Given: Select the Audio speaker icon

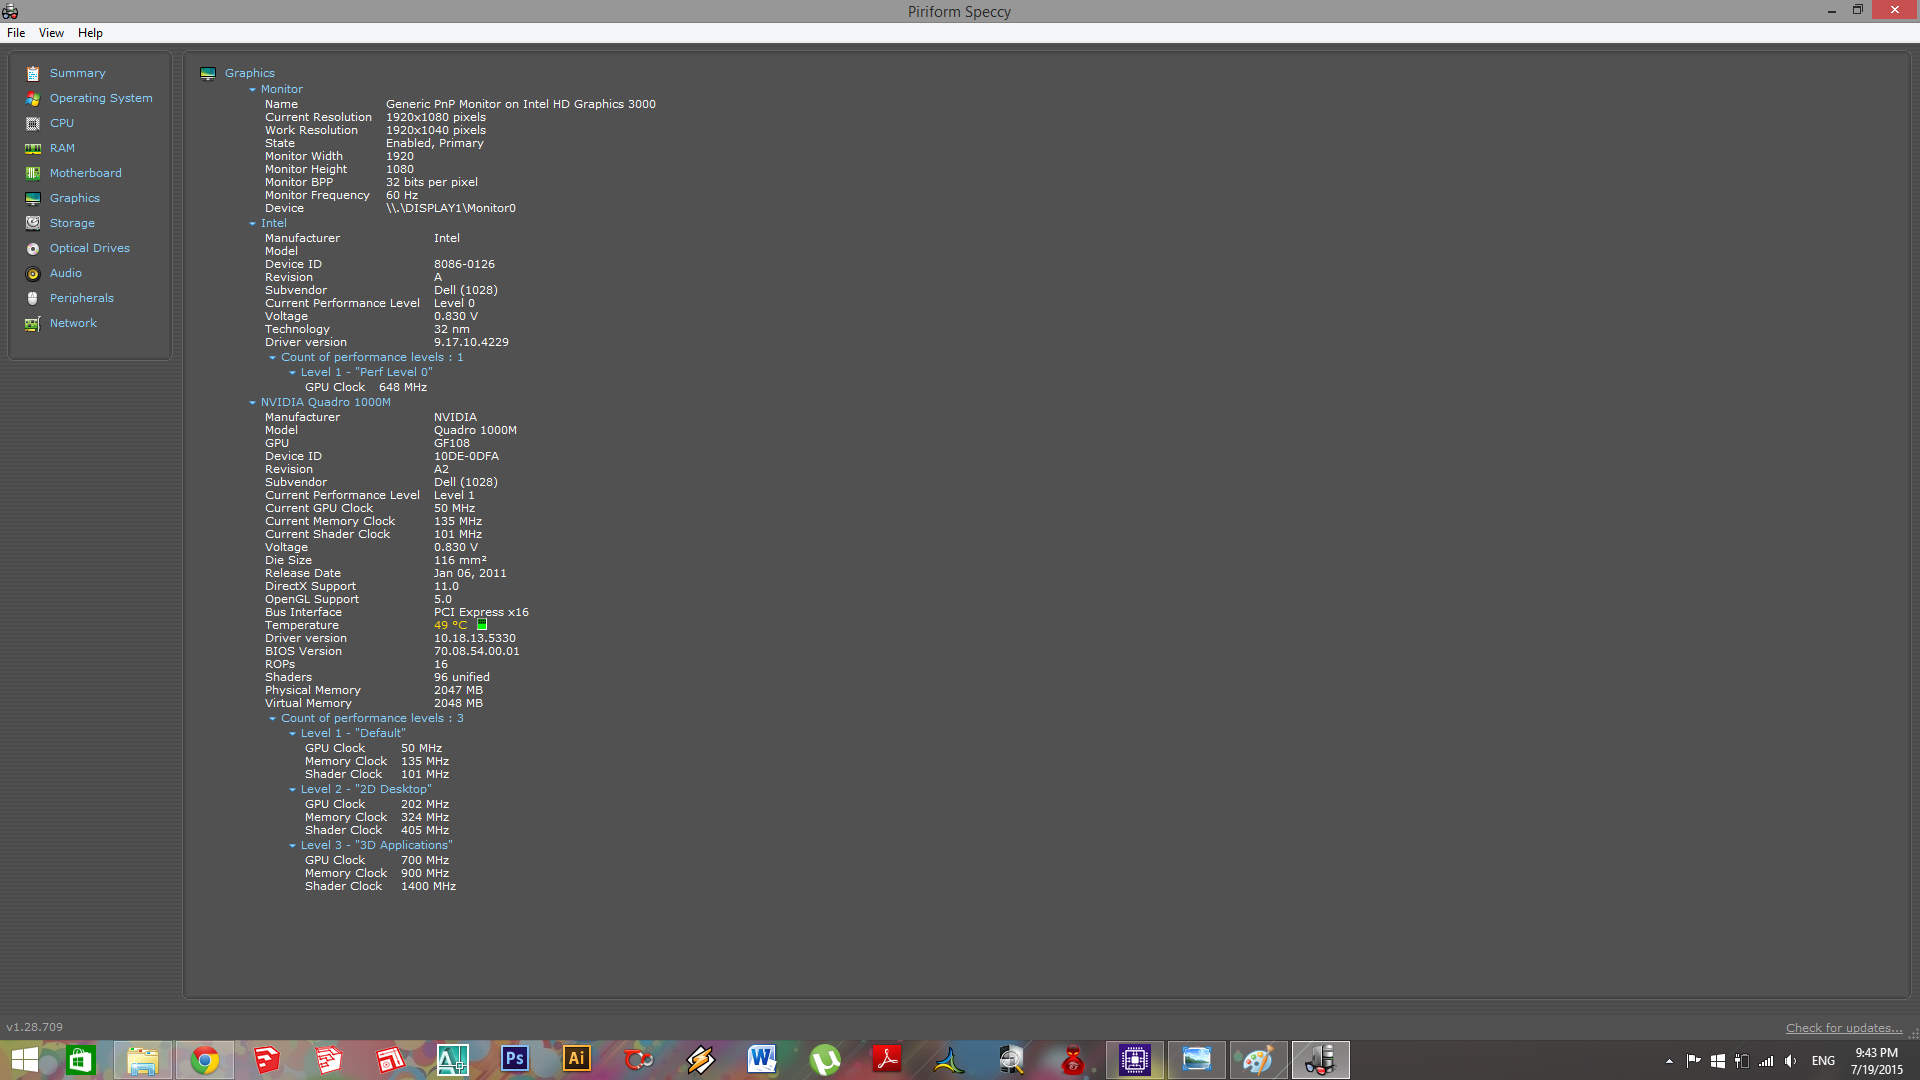Looking at the screenshot, I should (33, 273).
